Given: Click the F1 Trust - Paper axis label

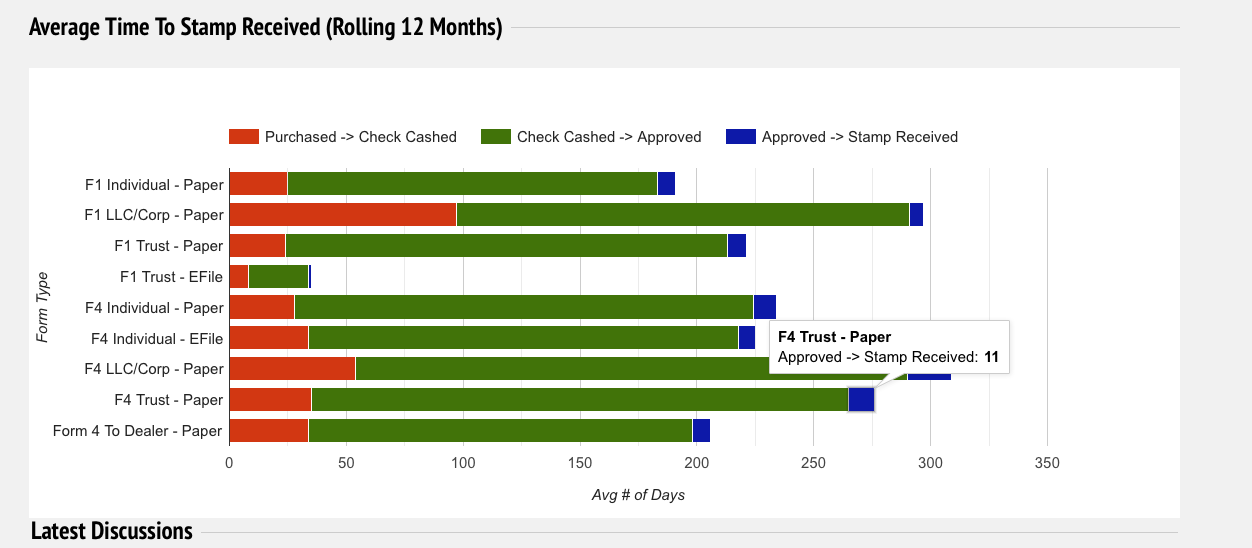Looking at the screenshot, I should pyautogui.click(x=168, y=246).
